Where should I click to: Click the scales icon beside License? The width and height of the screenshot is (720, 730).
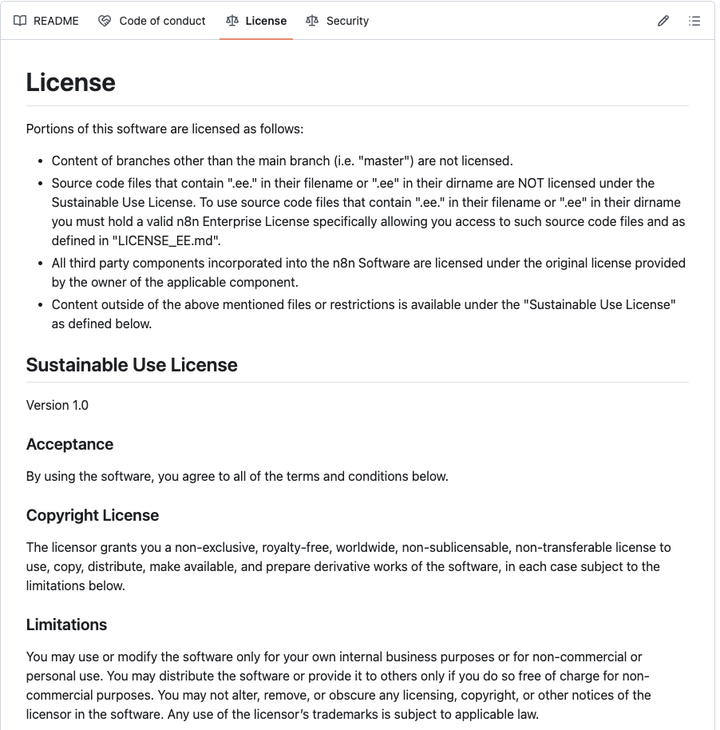(232, 21)
